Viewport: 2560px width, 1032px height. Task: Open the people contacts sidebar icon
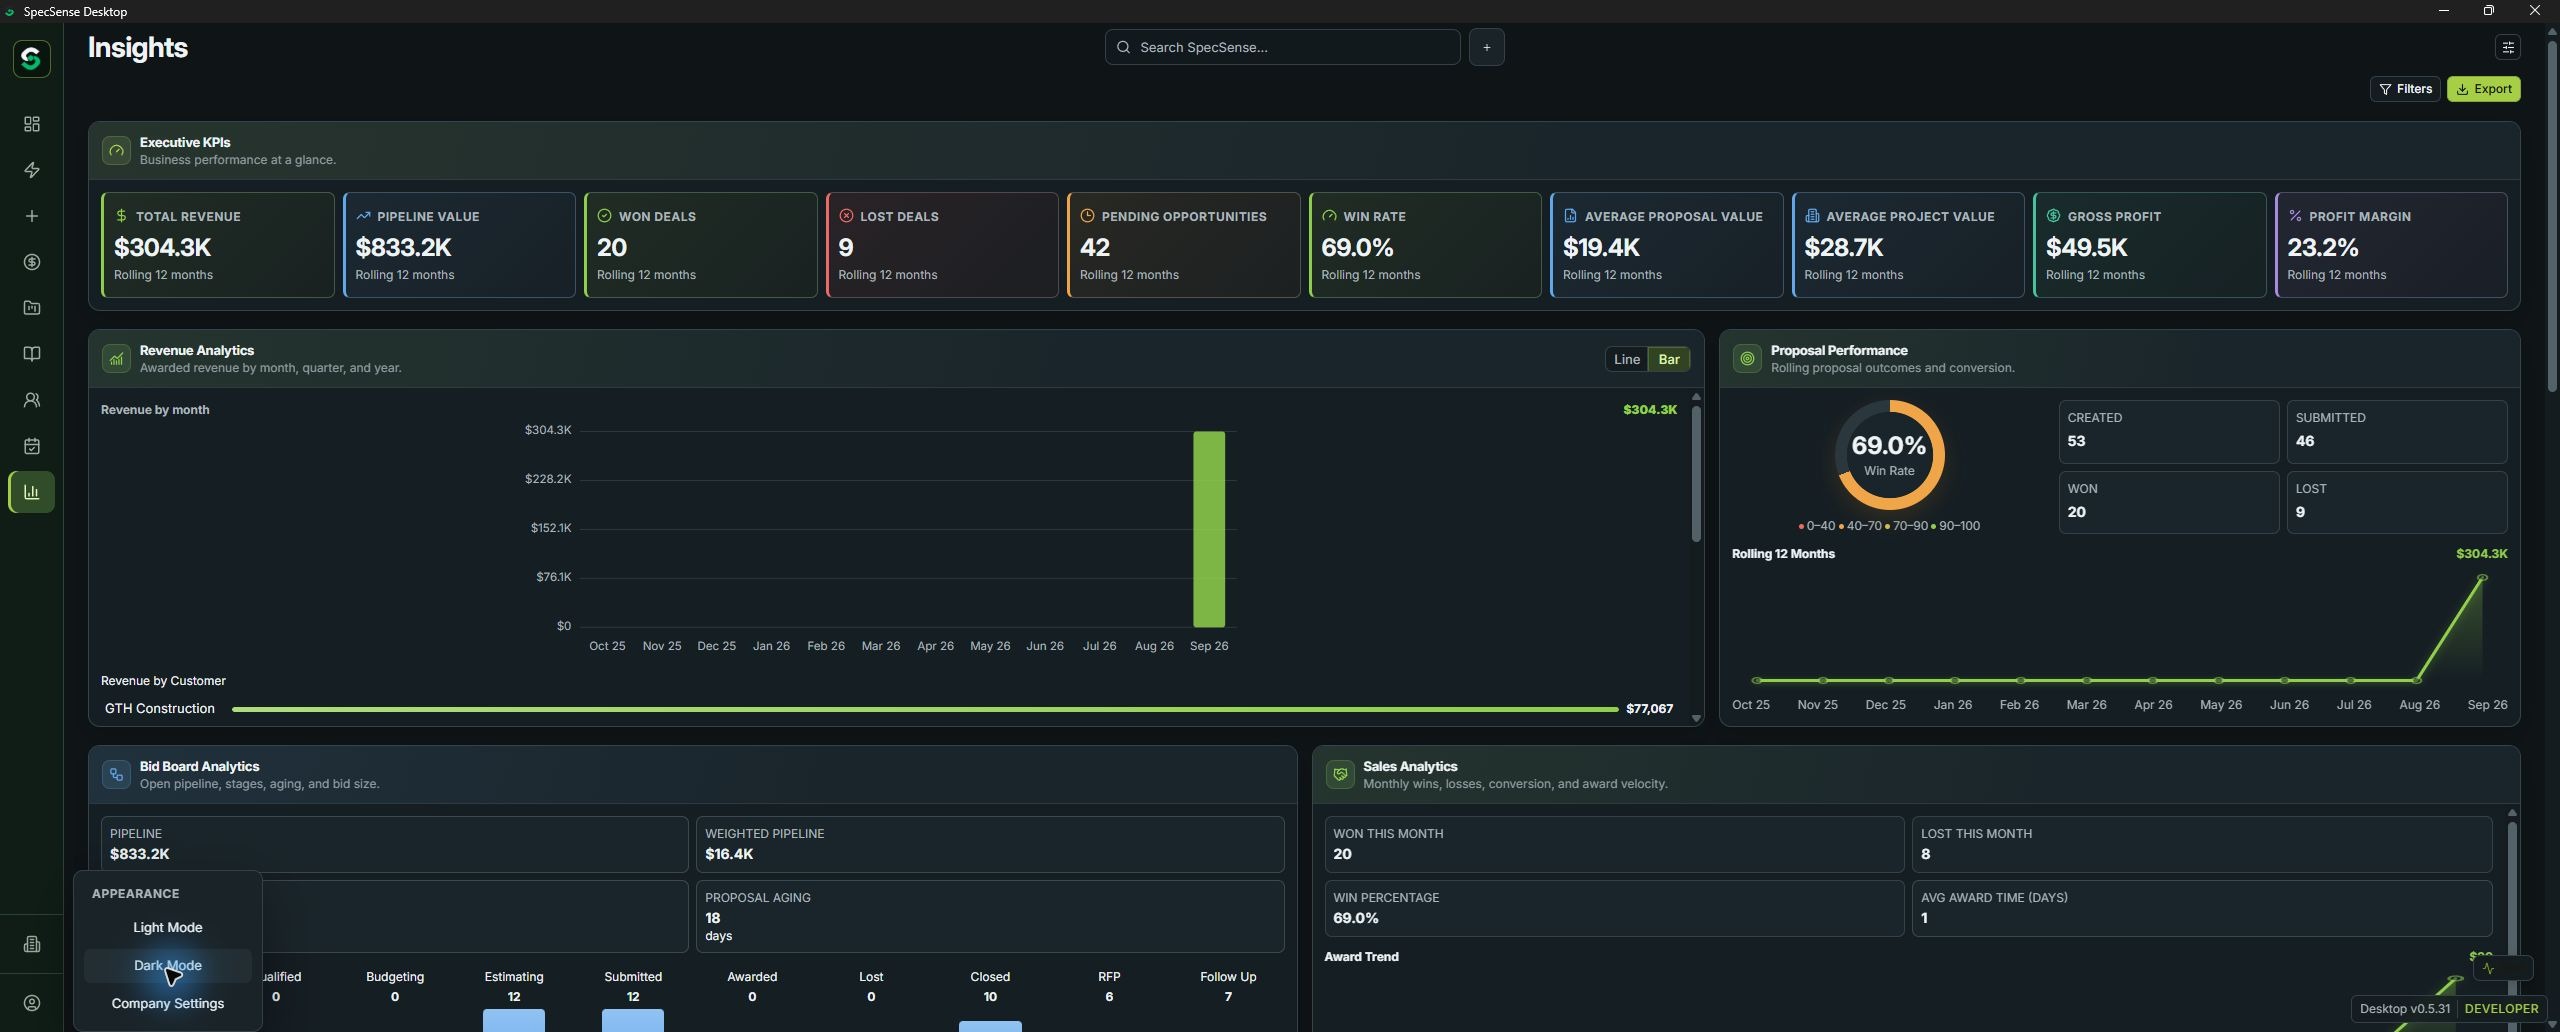32,400
